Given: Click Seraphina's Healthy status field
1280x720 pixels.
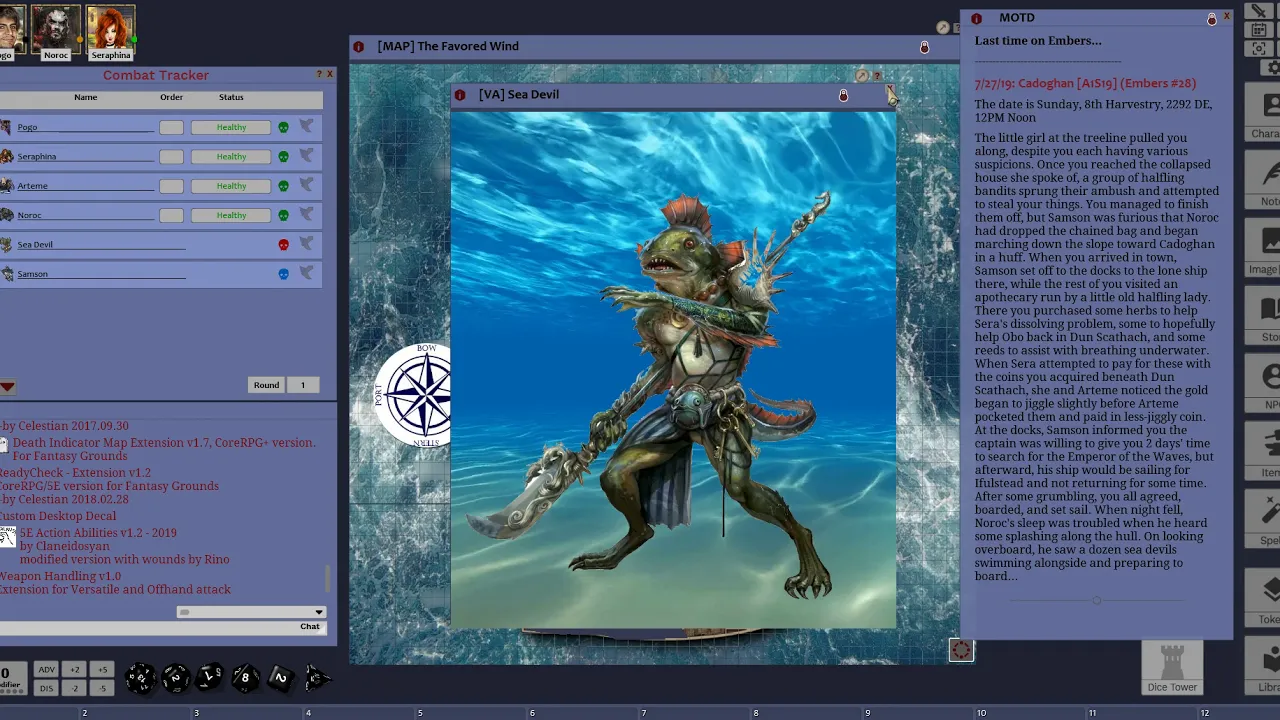Looking at the screenshot, I should pos(231,156).
